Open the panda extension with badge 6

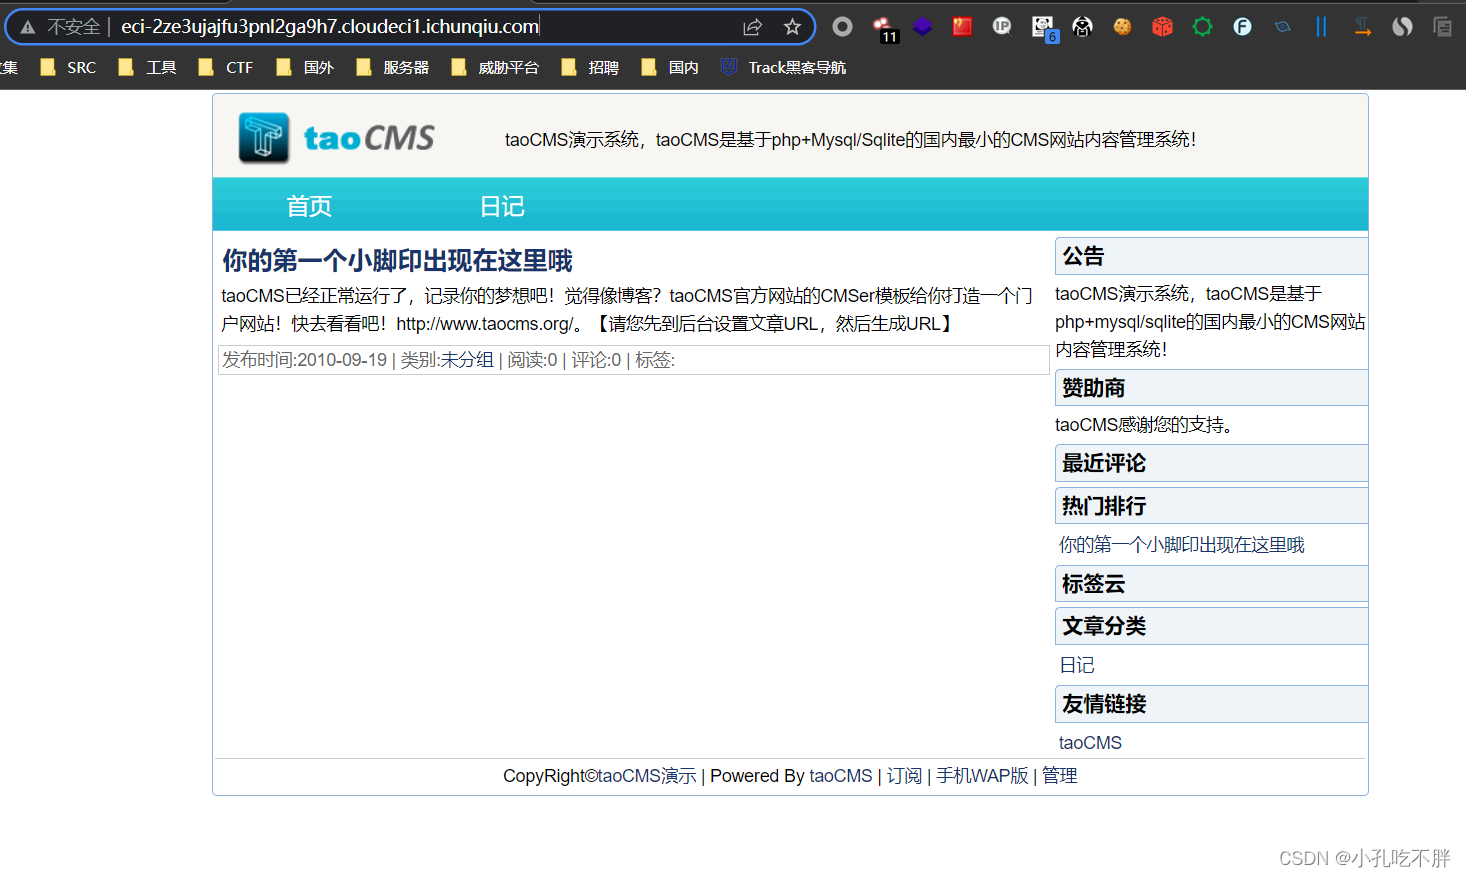1044,29
